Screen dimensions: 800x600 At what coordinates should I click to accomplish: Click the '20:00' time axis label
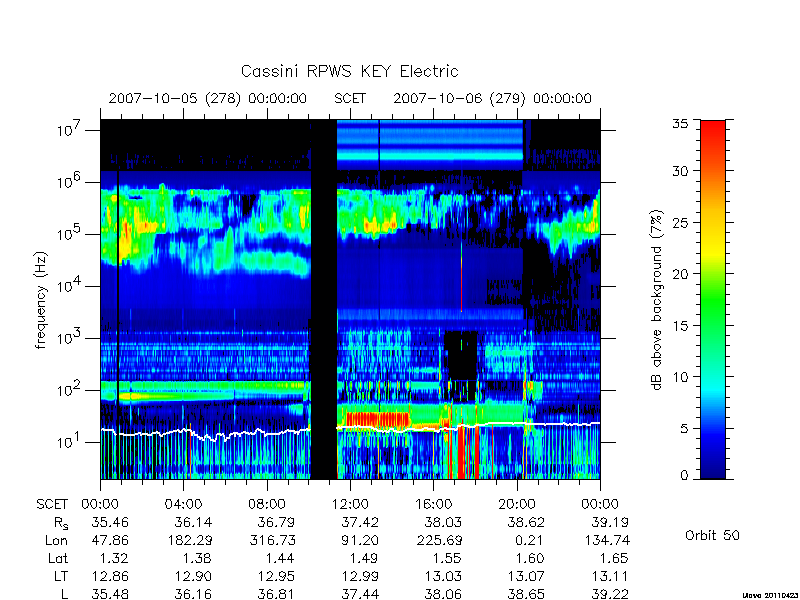(517, 505)
